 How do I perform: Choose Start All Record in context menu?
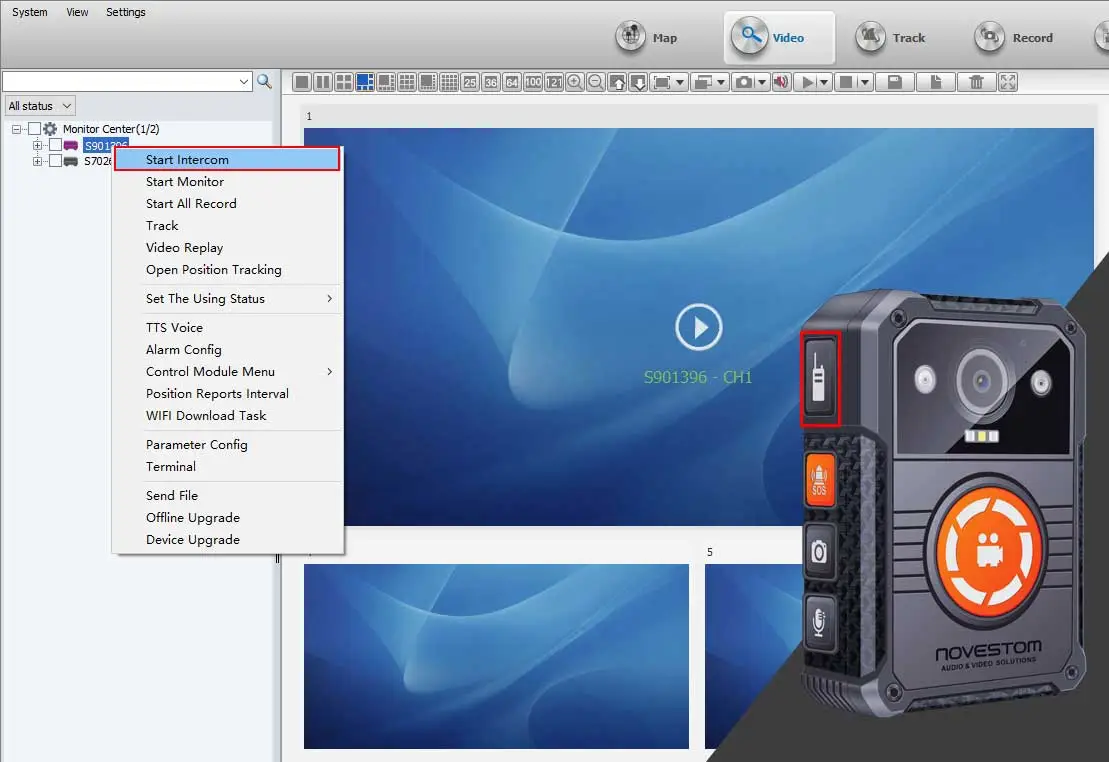click(x=227, y=204)
